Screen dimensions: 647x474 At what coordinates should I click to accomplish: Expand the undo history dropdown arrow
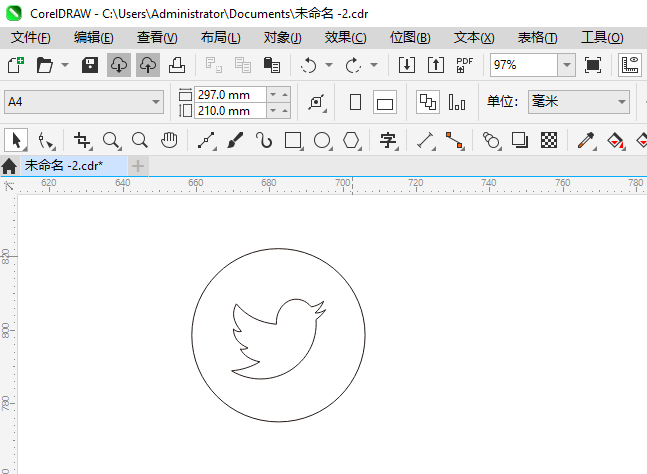tap(329, 65)
